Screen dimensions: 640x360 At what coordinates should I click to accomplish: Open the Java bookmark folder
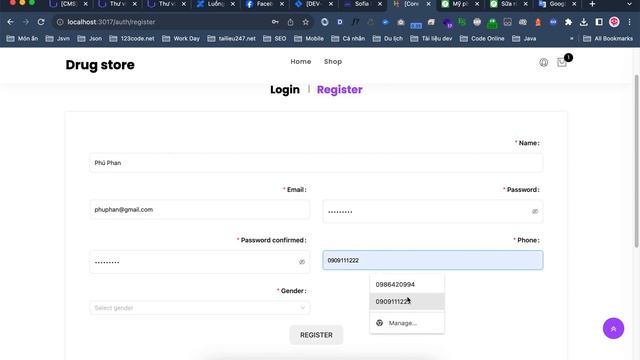524,38
